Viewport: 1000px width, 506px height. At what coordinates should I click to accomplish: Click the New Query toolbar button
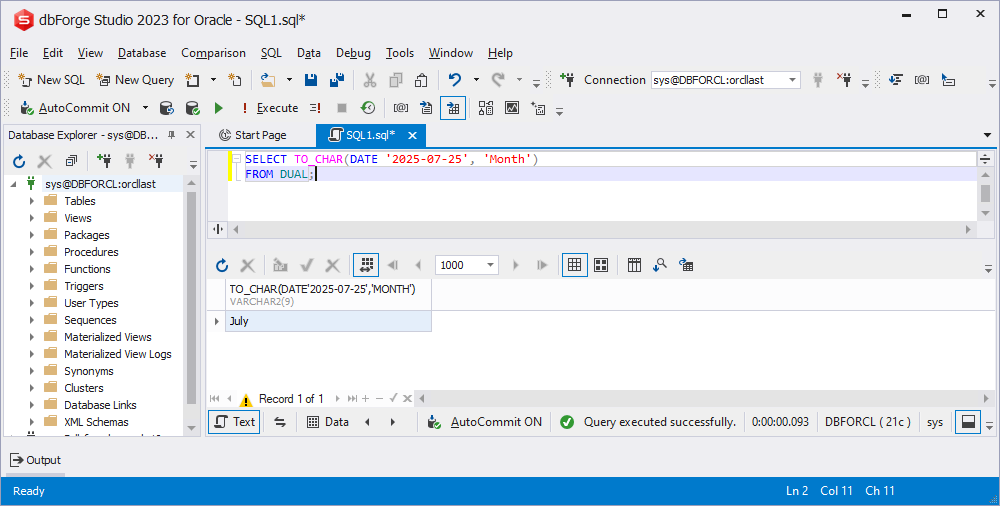coord(135,80)
